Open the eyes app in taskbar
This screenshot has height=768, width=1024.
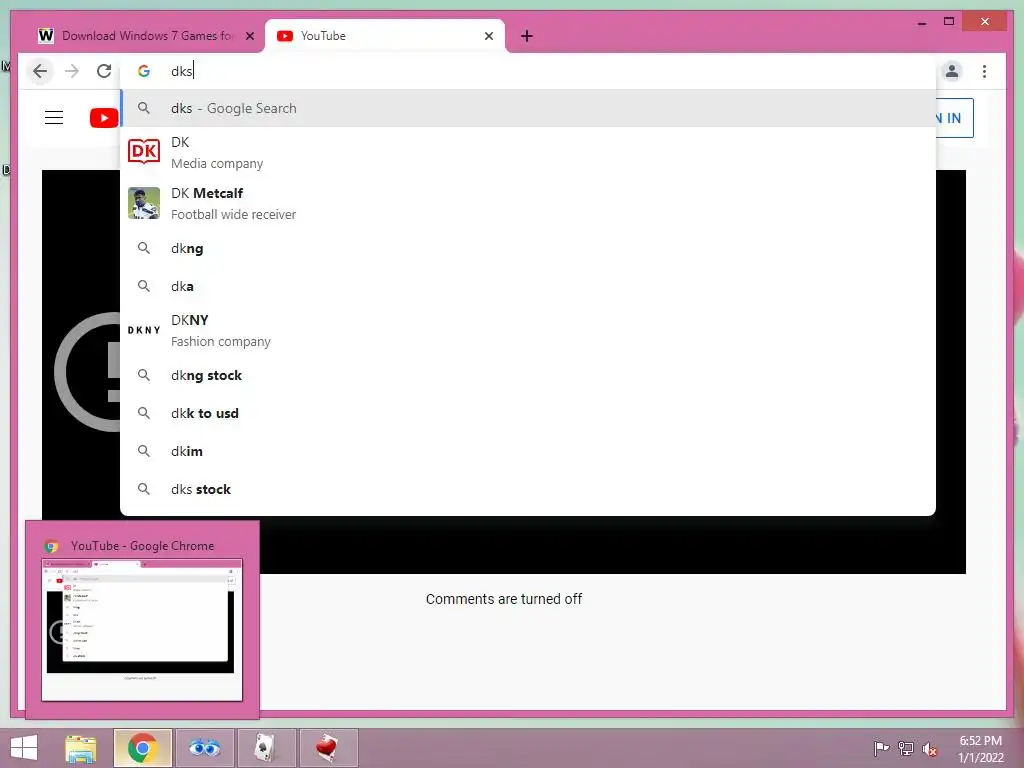pyautogui.click(x=204, y=748)
